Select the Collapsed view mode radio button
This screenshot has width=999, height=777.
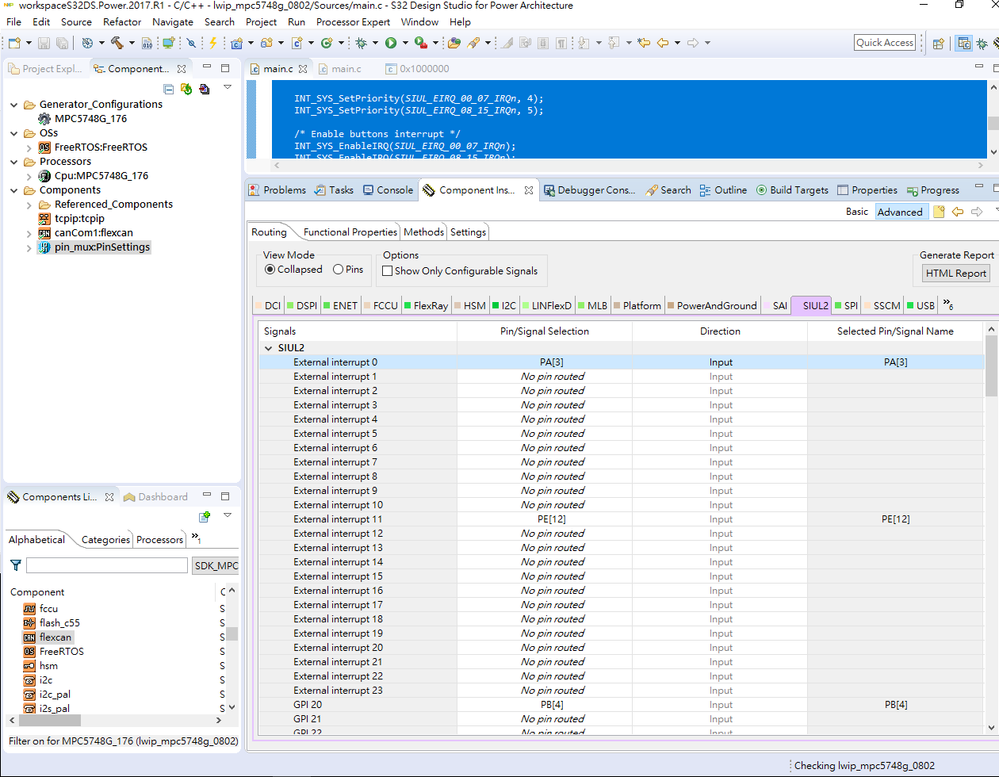tap(270, 270)
